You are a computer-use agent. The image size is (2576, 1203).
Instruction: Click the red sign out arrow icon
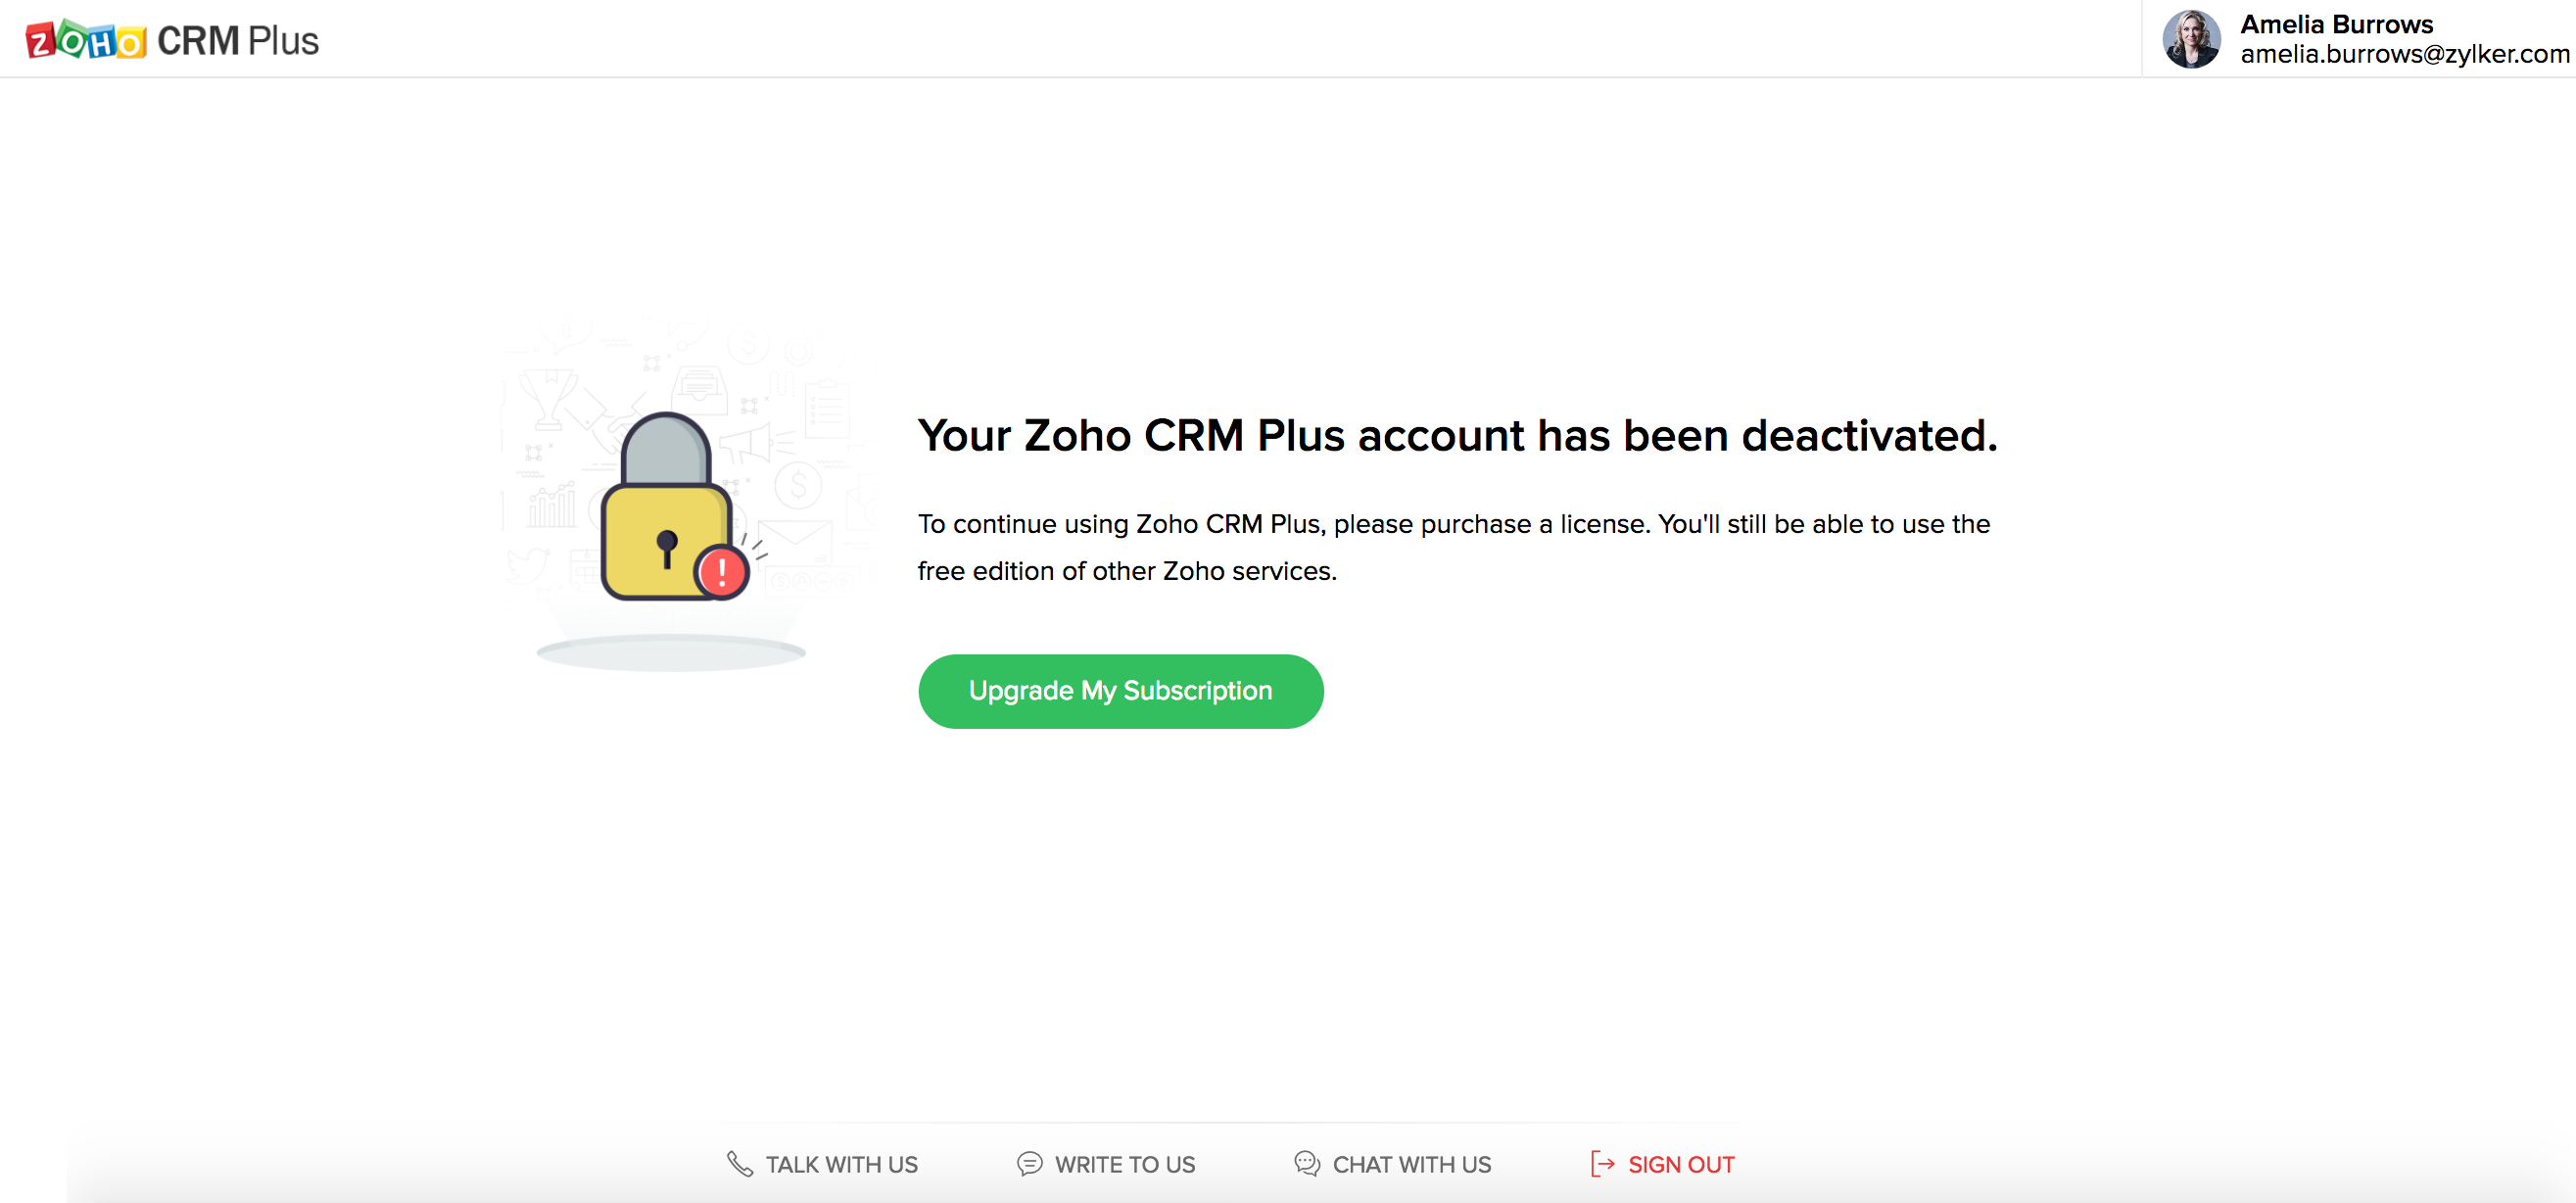1602,1164
